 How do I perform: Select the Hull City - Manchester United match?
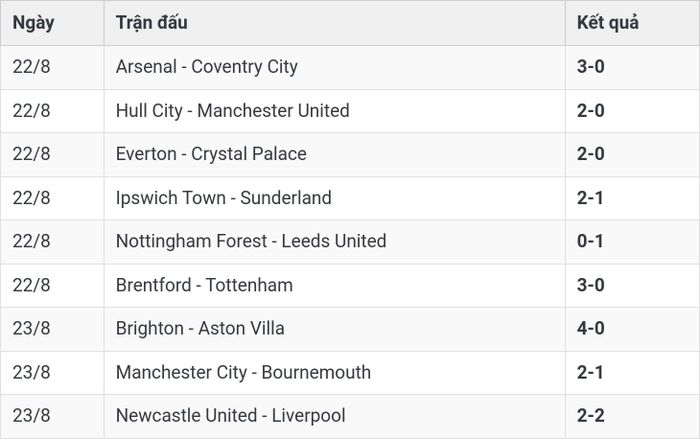click(x=233, y=111)
